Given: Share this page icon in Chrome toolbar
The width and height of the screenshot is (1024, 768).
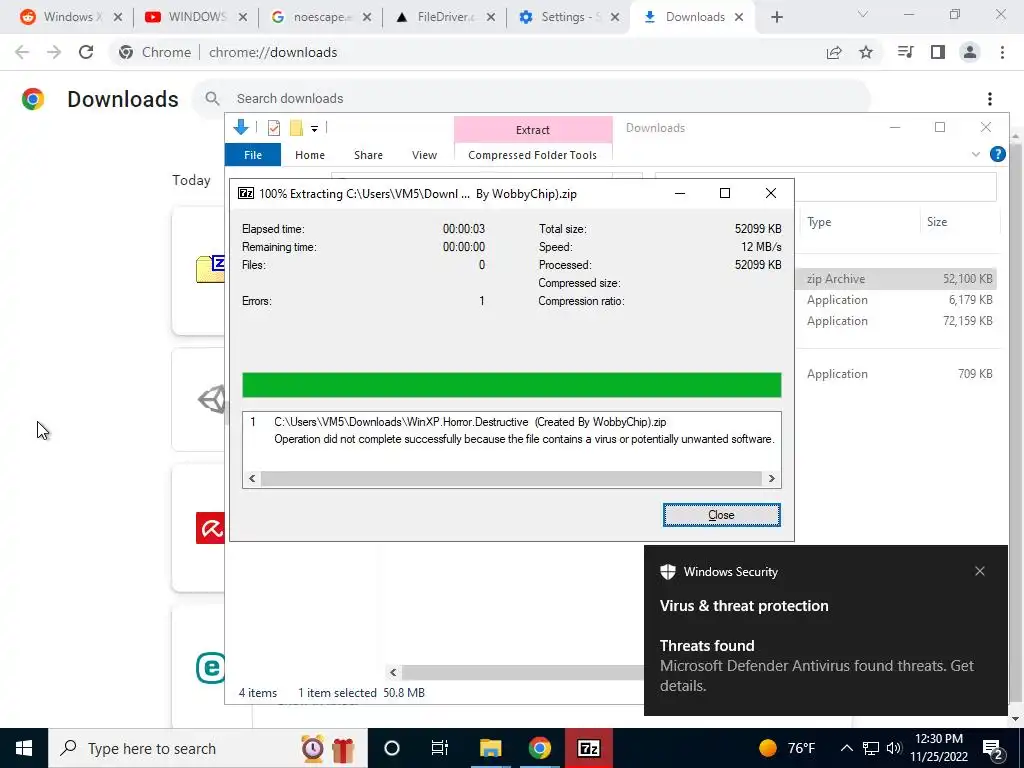Looking at the screenshot, I should [834, 52].
